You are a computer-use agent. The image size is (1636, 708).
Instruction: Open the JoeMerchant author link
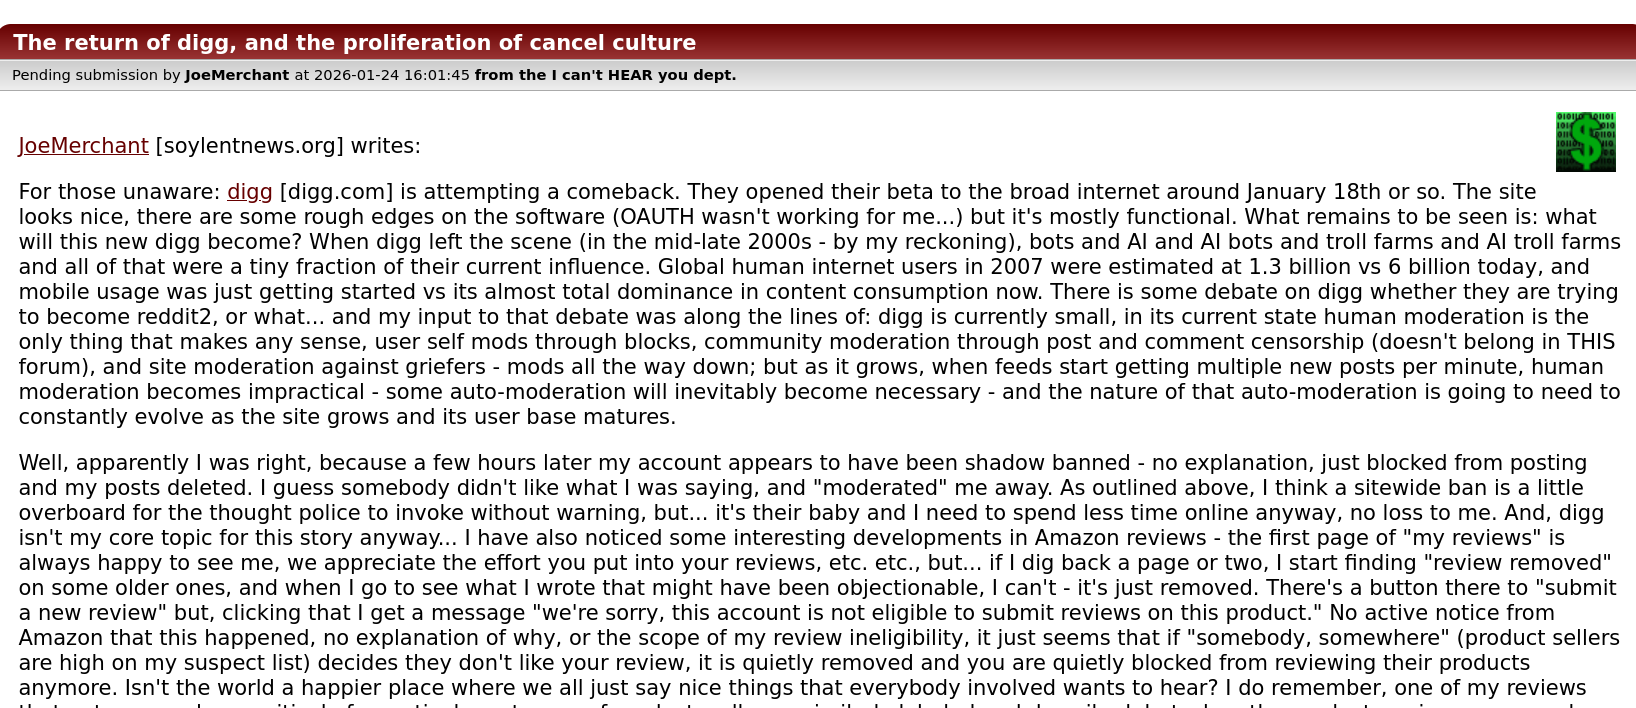[x=83, y=146]
